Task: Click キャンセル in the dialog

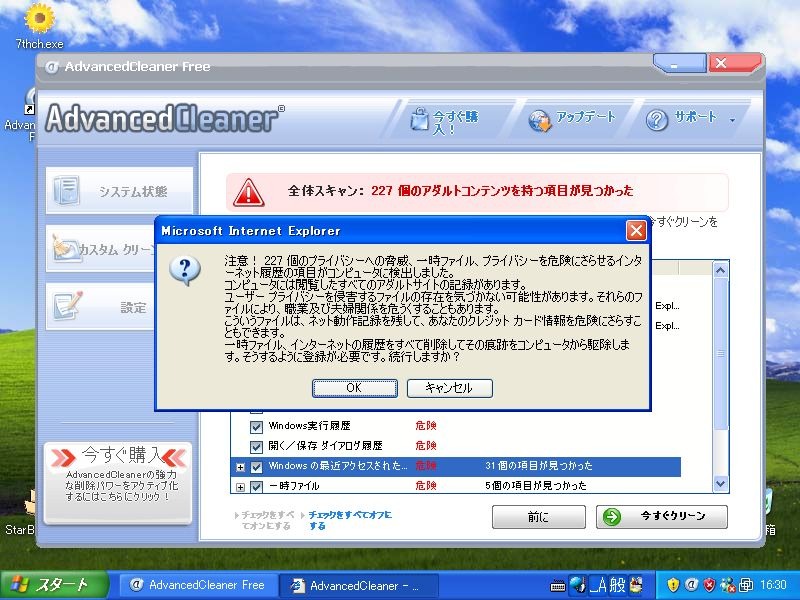Action: click(x=449, y=388)
